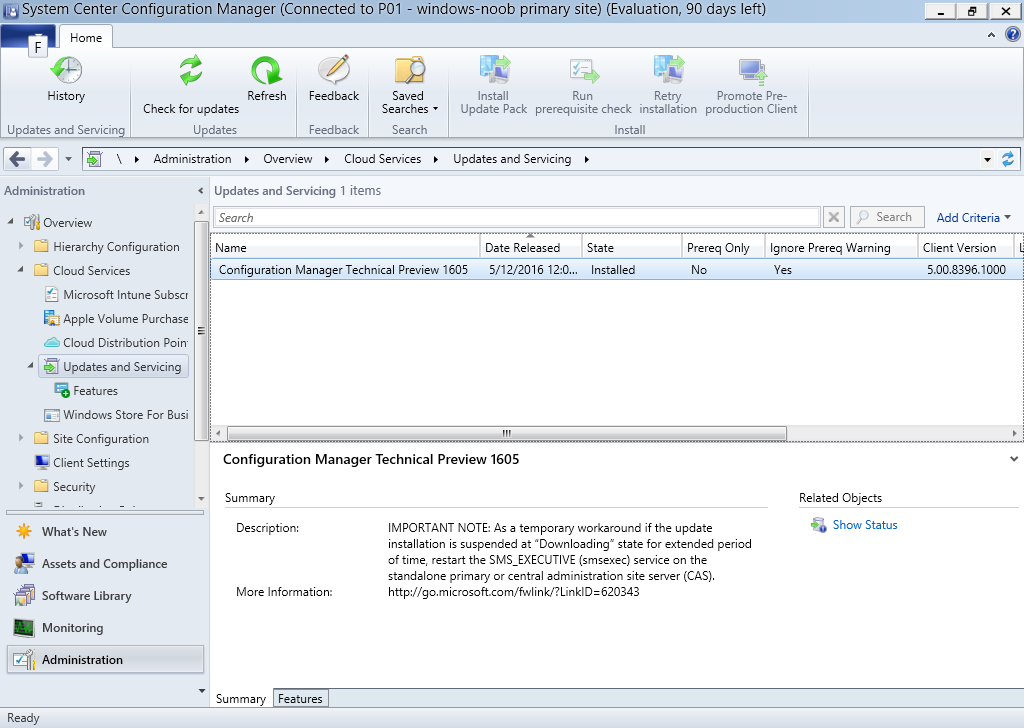Click Updates and Servicing breadcrumb segment
This screenshot has height=728, width=1024.
pyautogui.click(x=512, y=159)
